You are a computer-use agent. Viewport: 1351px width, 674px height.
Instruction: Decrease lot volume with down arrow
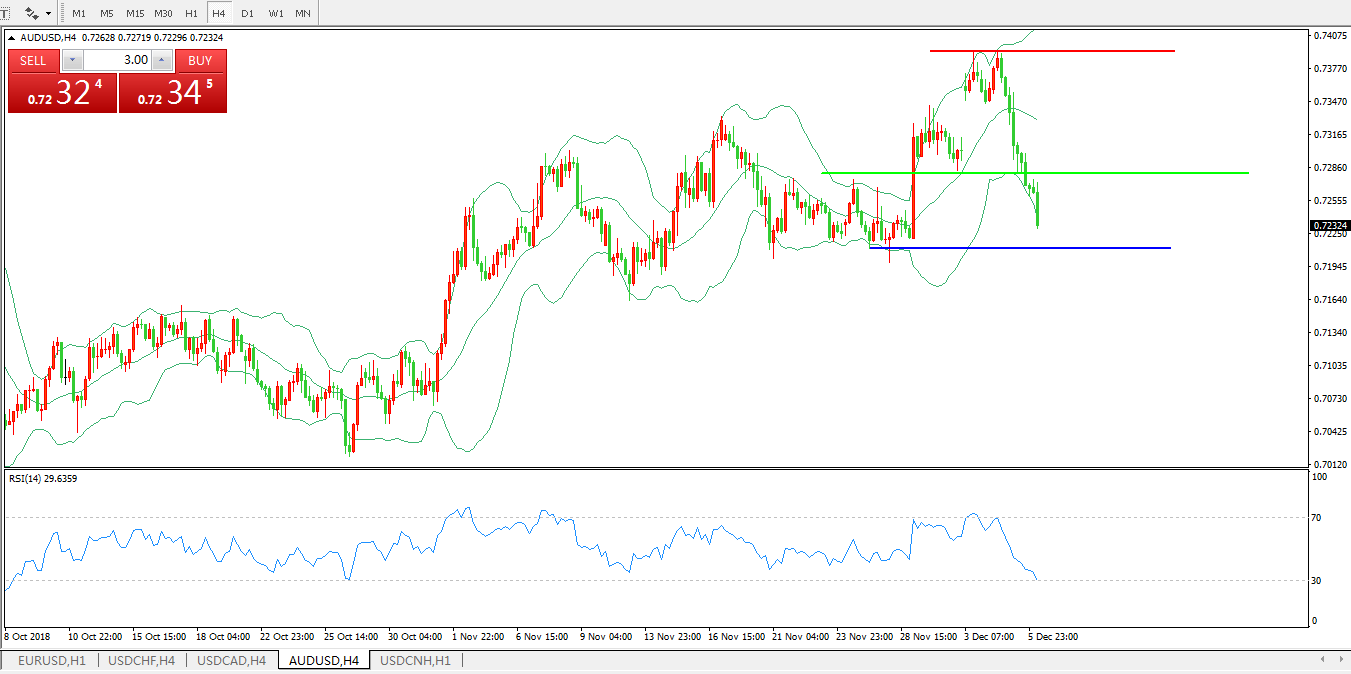[72, 60]
